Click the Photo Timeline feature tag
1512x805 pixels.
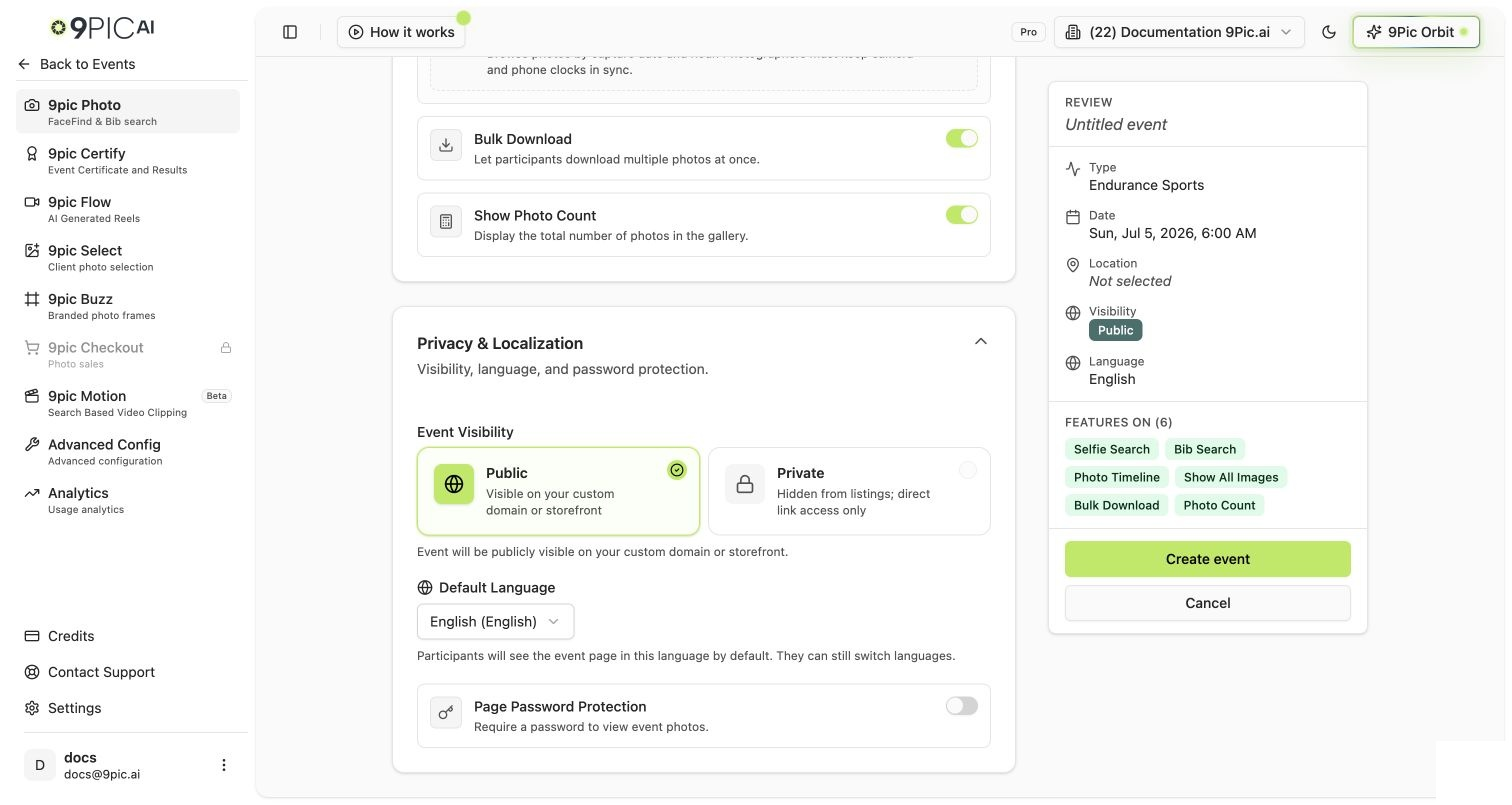(1117, 477)
